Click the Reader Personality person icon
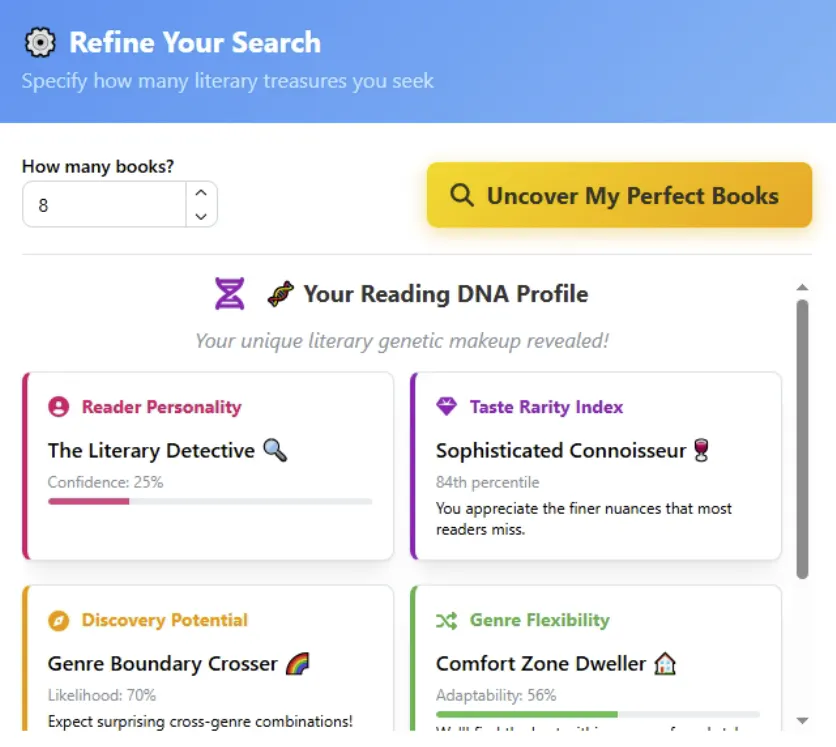 tap(59, 407)
